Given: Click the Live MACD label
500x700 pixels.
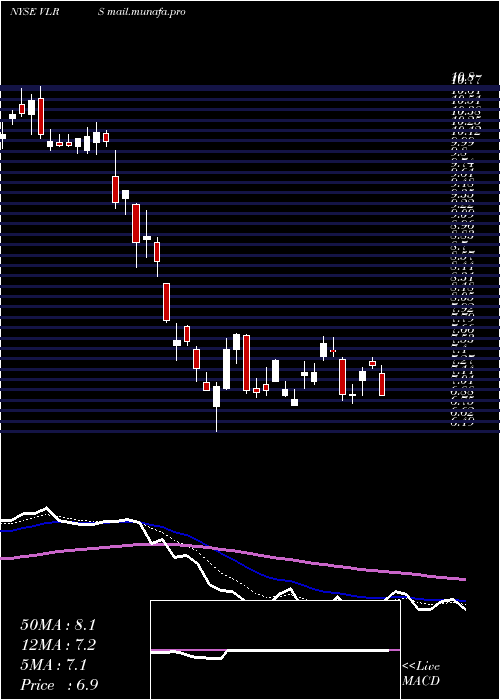Looking at the screenshot, I should 421,674.
